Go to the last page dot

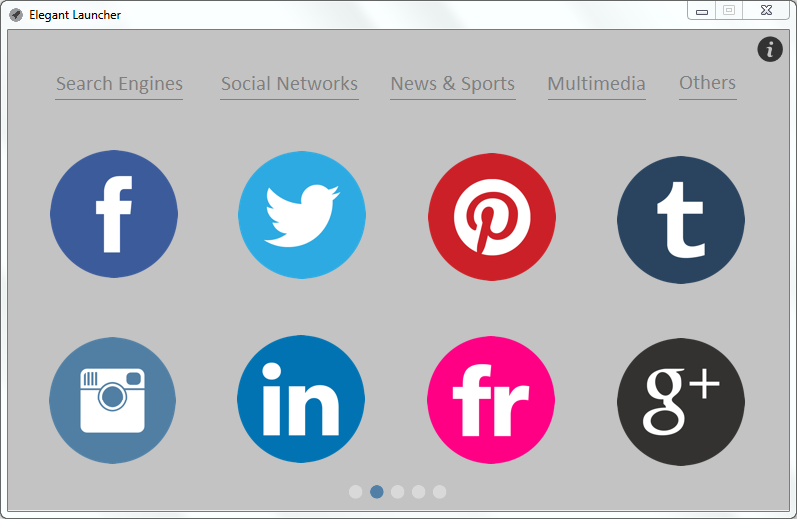point(440,492)
